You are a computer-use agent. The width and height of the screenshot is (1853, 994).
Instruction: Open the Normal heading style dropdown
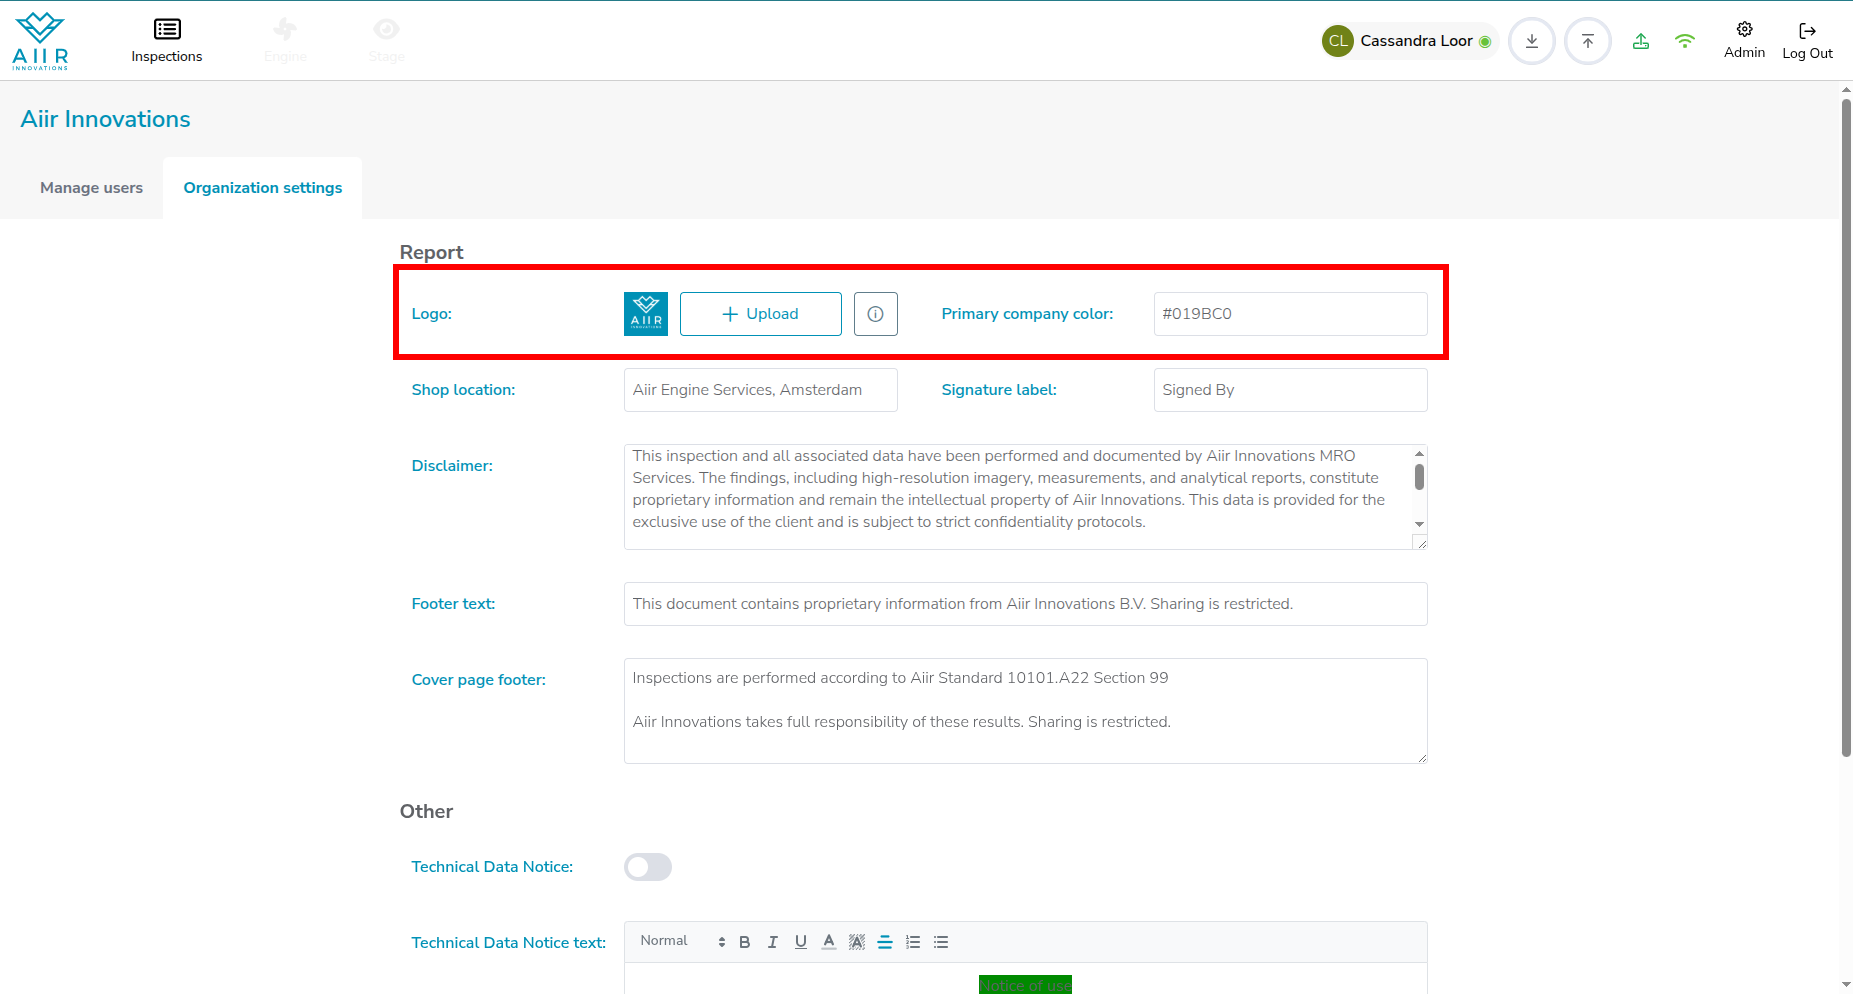tap(683, 941)
